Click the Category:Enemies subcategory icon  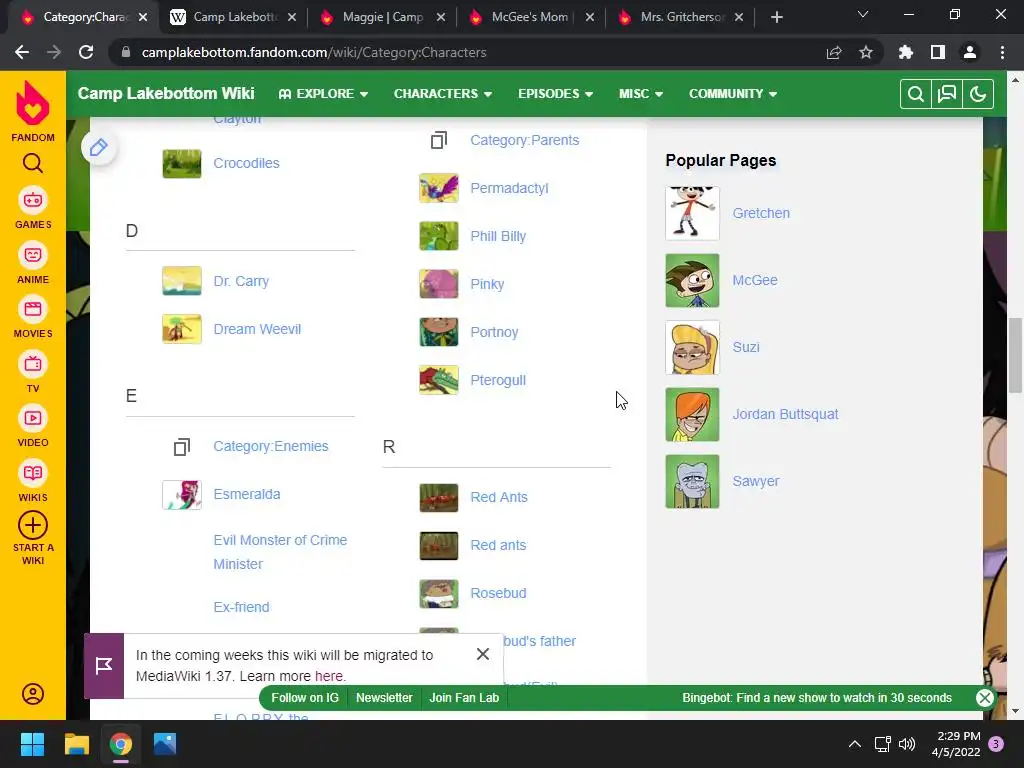click(x=182, y=447)
